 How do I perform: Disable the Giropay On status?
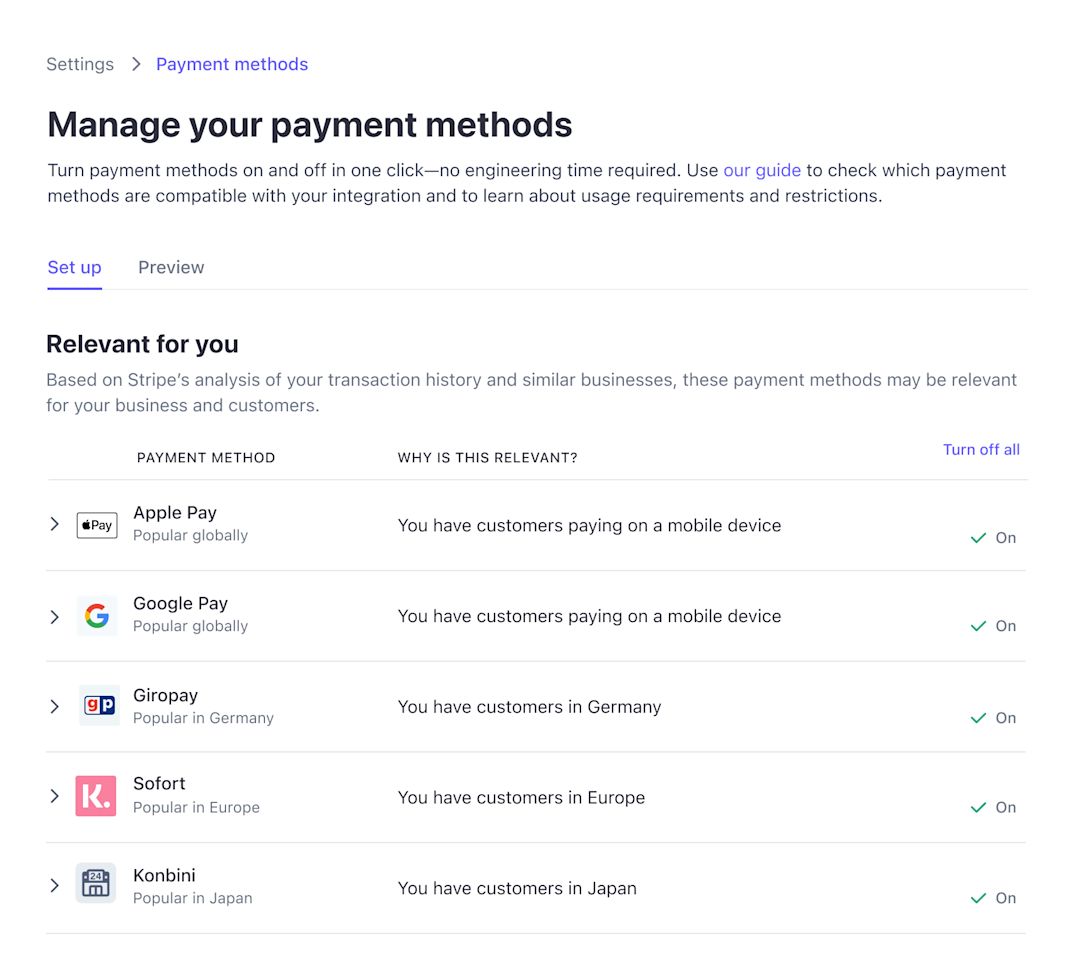point(993,718)
